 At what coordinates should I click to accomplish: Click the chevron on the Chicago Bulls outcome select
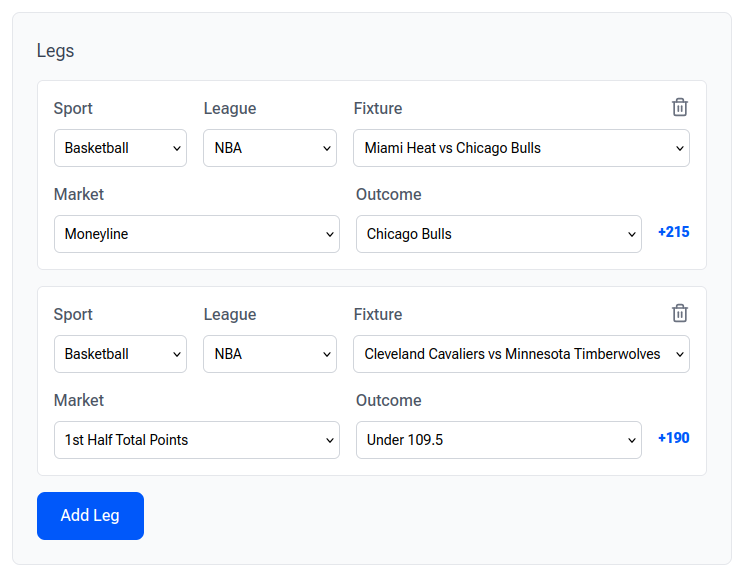pyautogui.click(x=632, y=234)
